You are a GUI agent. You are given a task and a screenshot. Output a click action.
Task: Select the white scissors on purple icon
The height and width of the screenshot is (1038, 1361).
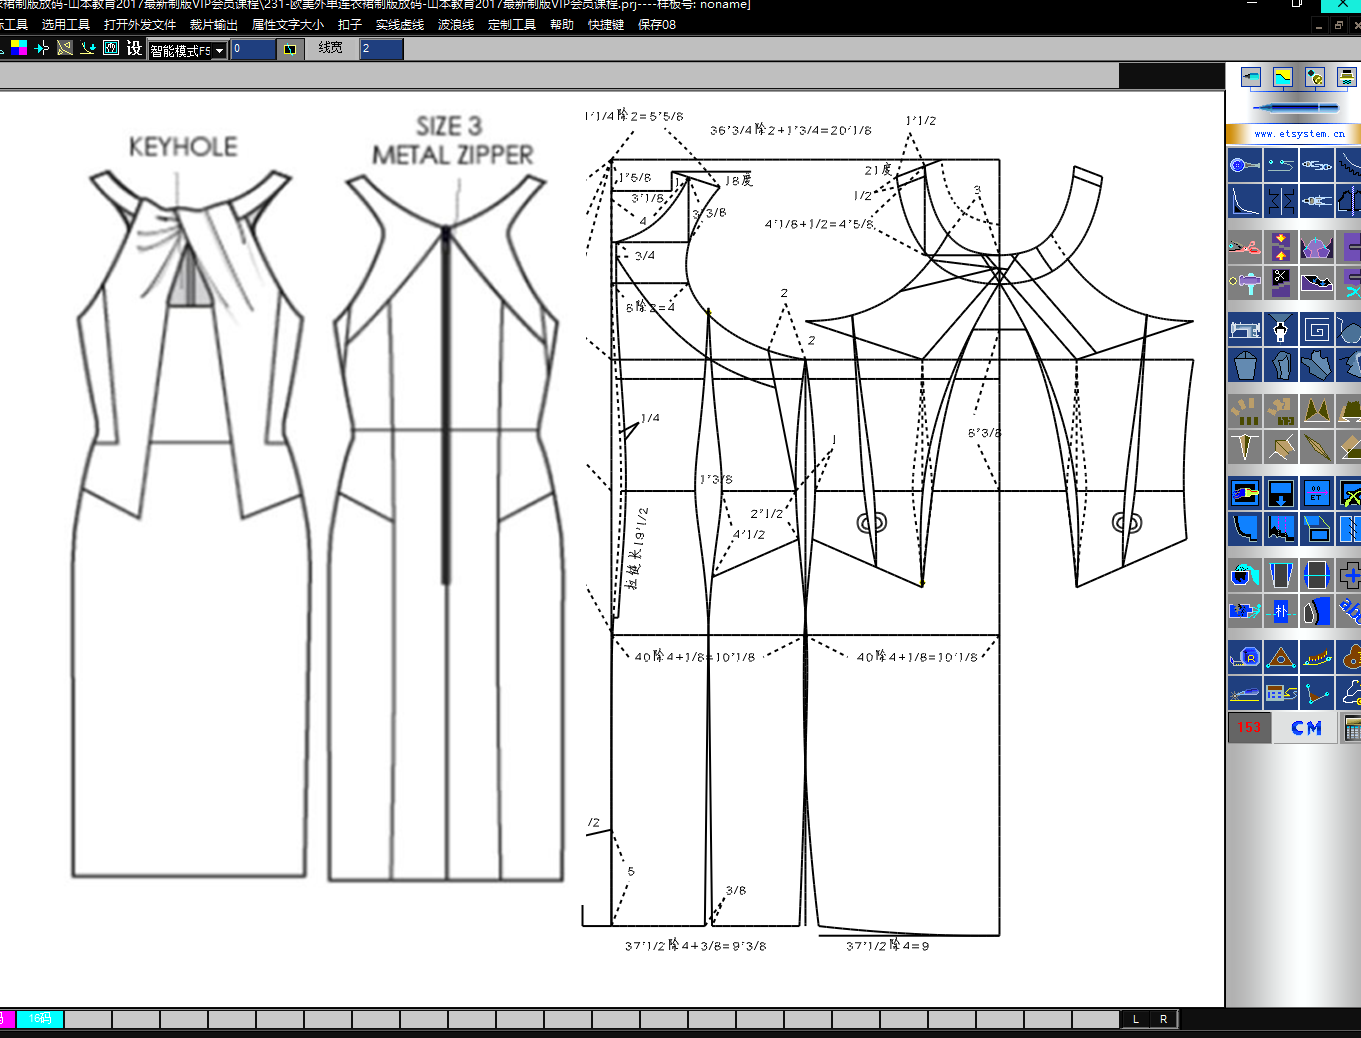pos(1281,283)
